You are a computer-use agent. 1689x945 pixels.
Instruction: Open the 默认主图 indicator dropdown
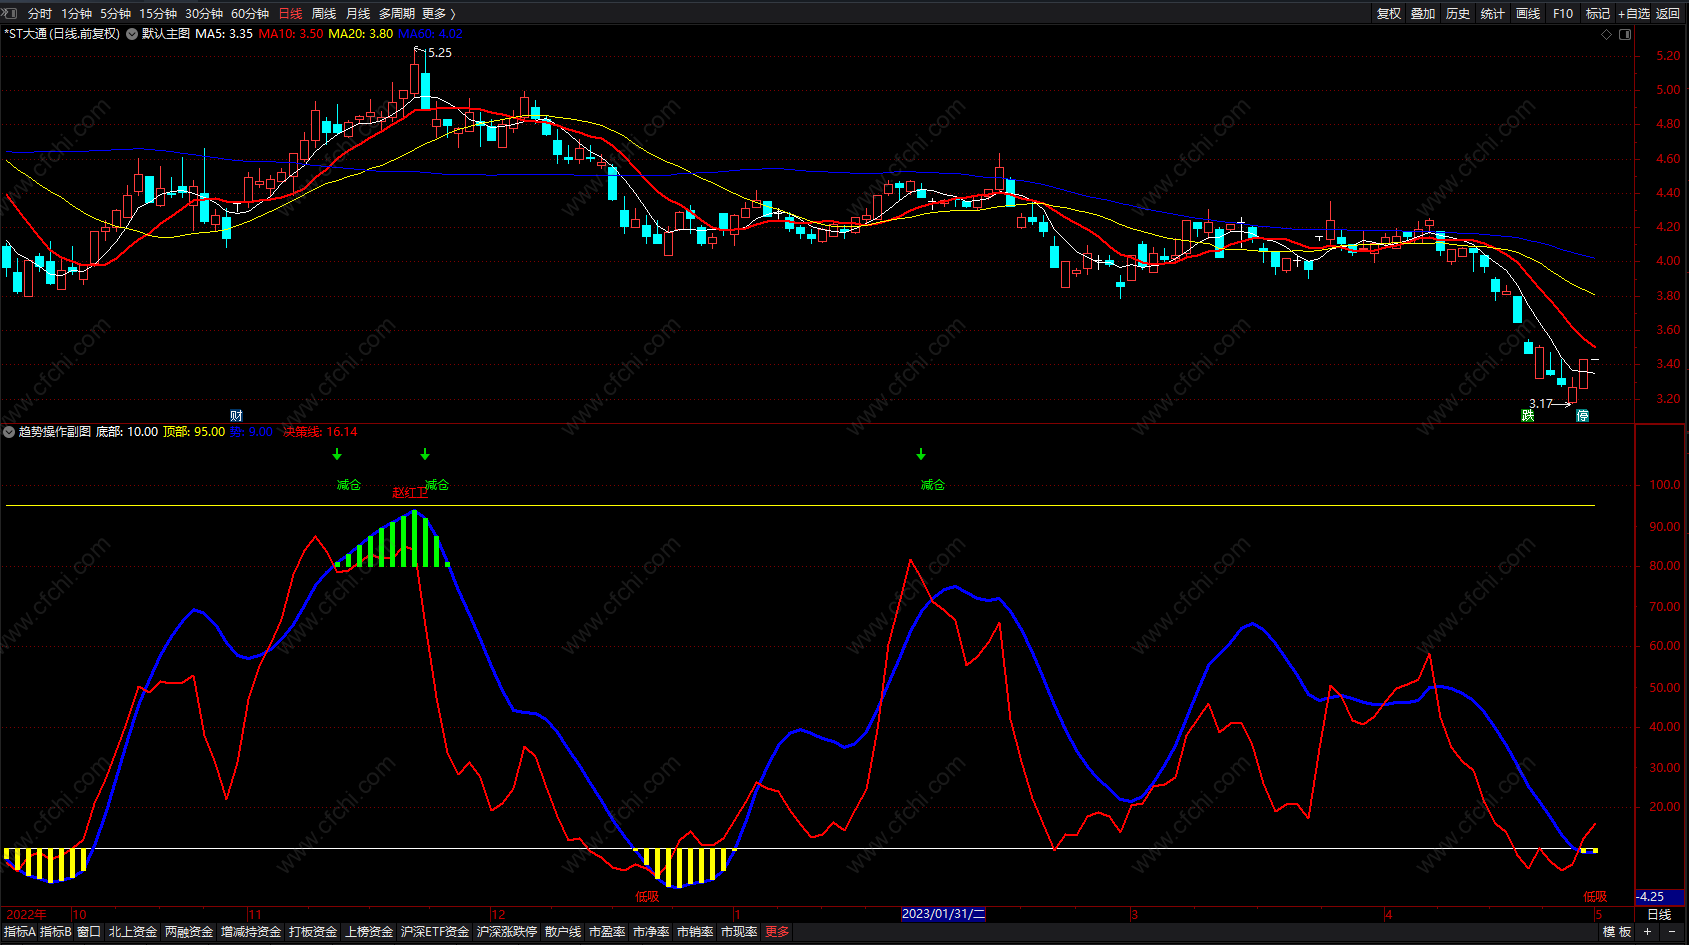132,34
